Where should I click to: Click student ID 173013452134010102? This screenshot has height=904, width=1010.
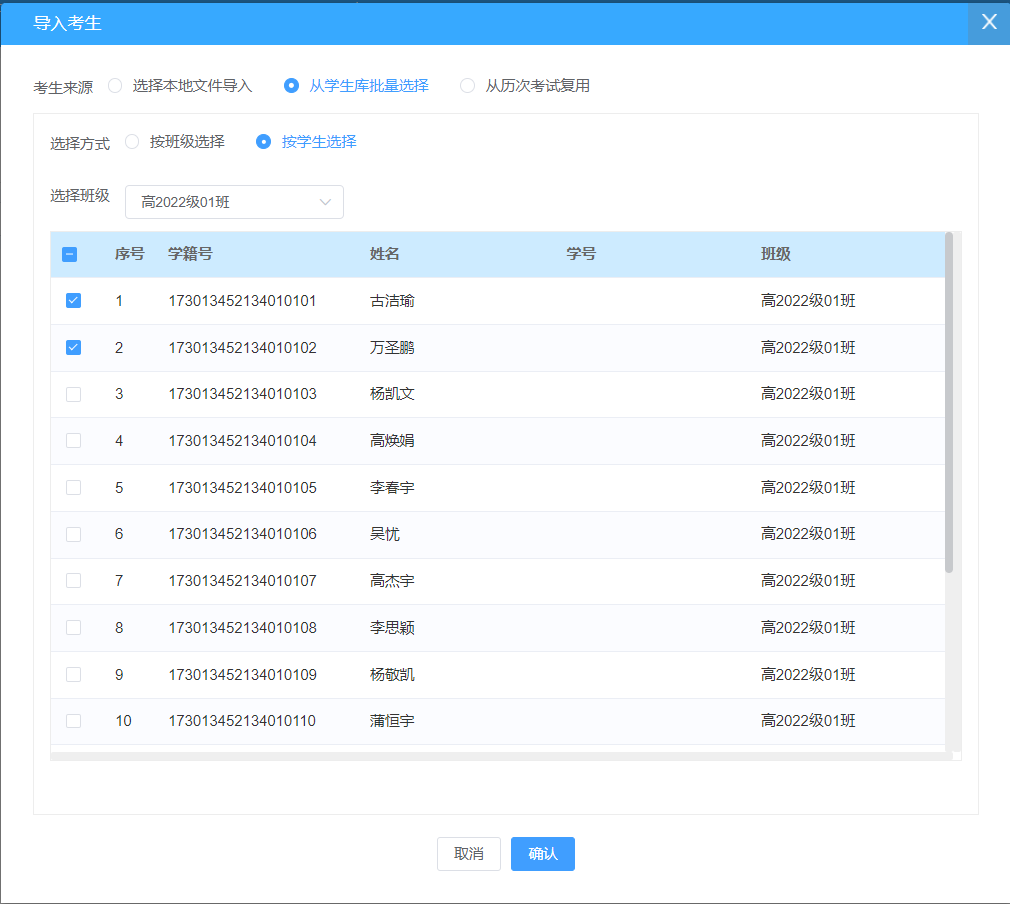[242, 348]
